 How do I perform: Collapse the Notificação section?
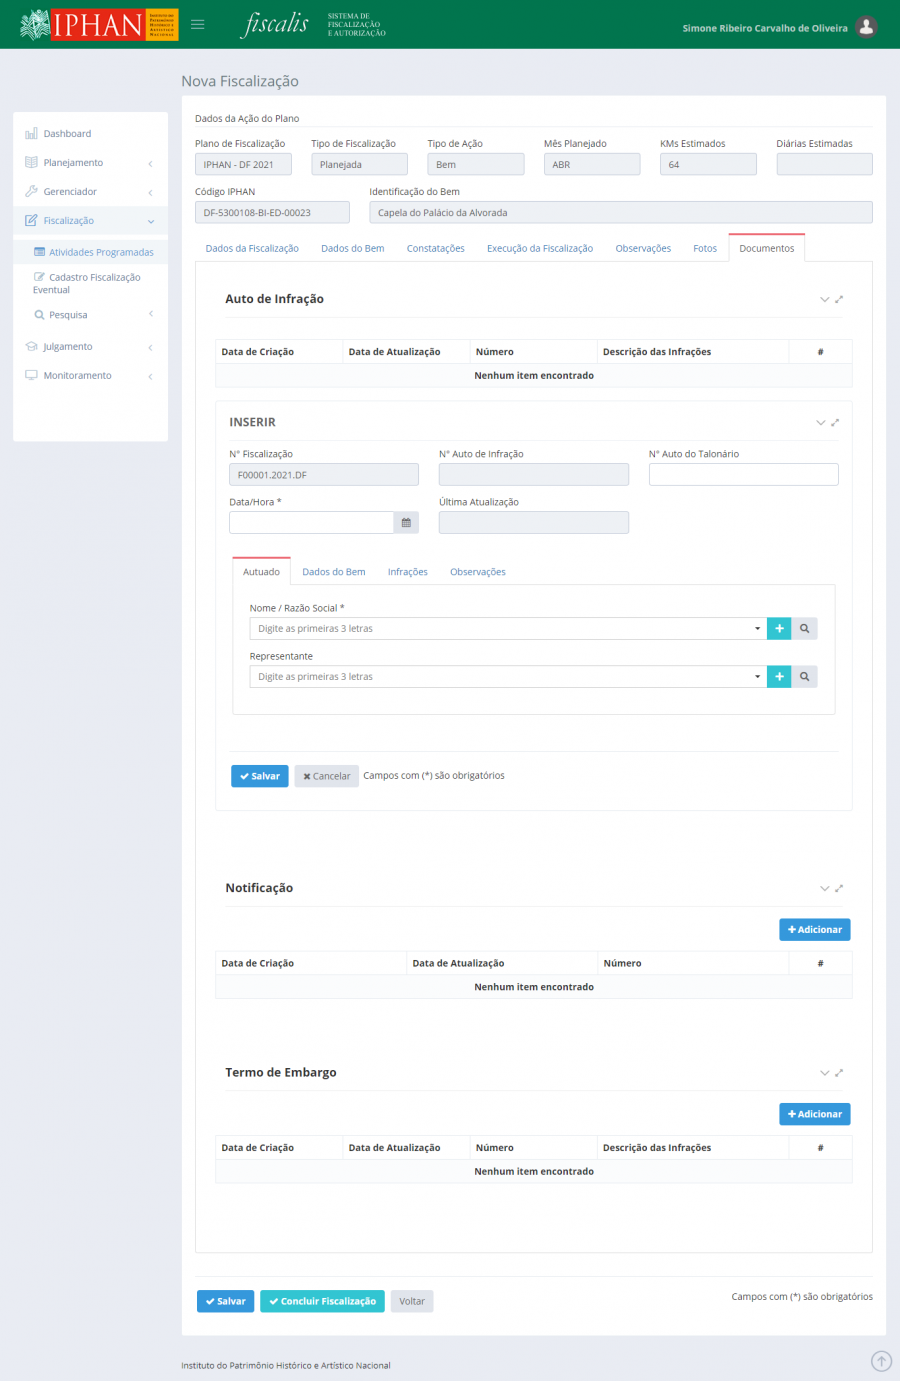(824, 888)
